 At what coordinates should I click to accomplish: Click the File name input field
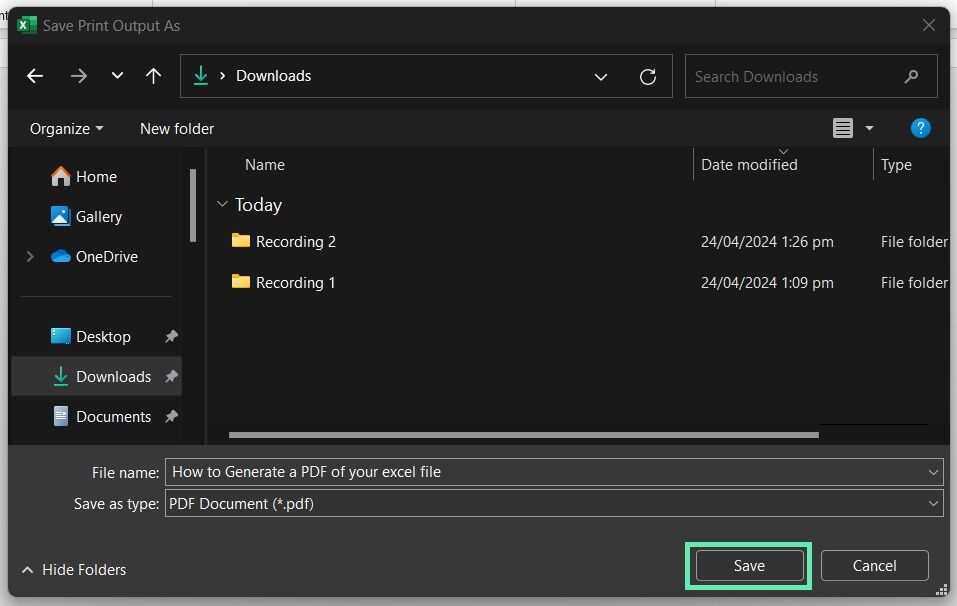tap(554, 472)
